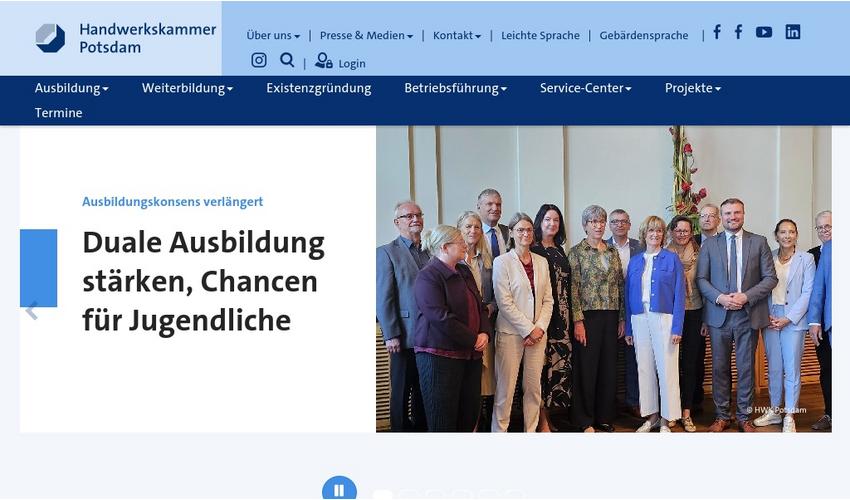850x500 pixels.
Task: Go to Termine page
Action: (59, 113)
